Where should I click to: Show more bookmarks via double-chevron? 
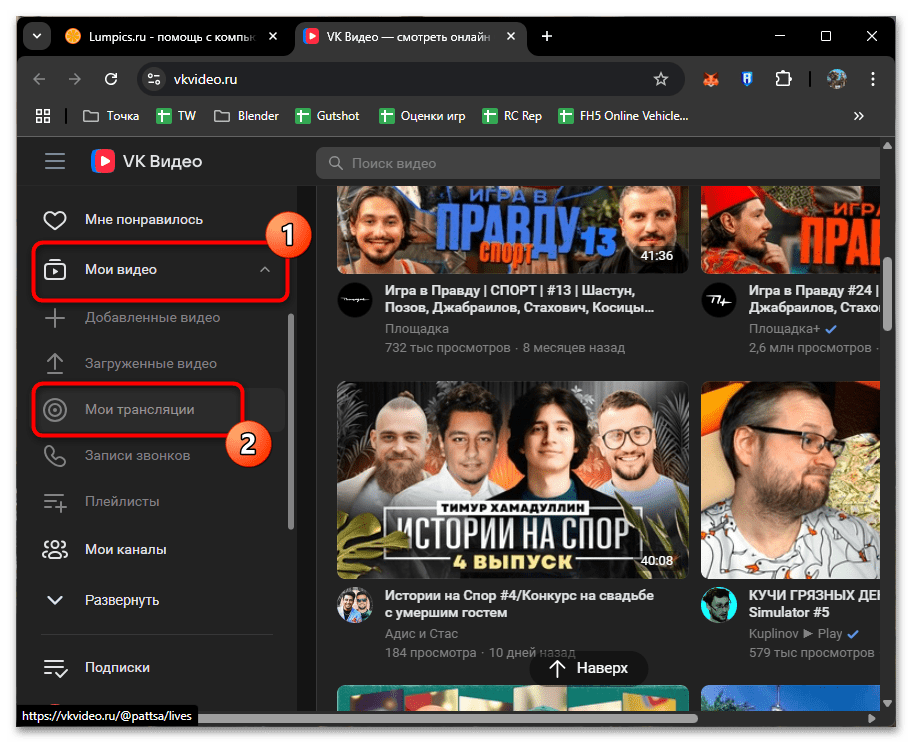(858, 116)
